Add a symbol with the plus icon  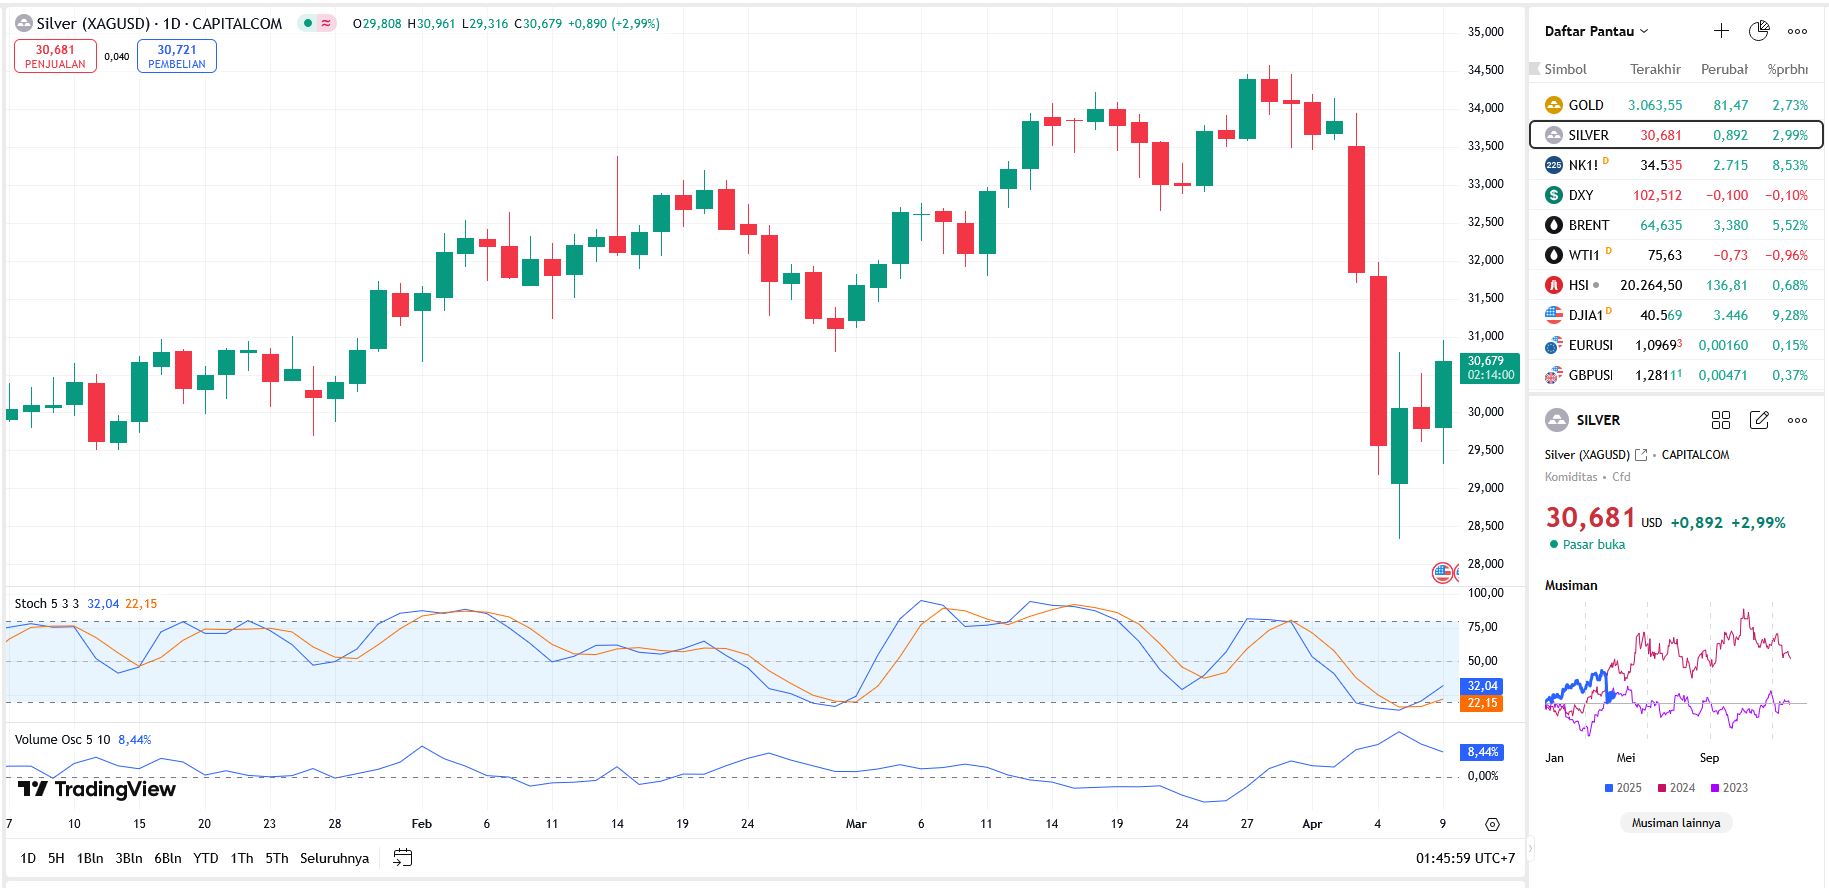1721,31
